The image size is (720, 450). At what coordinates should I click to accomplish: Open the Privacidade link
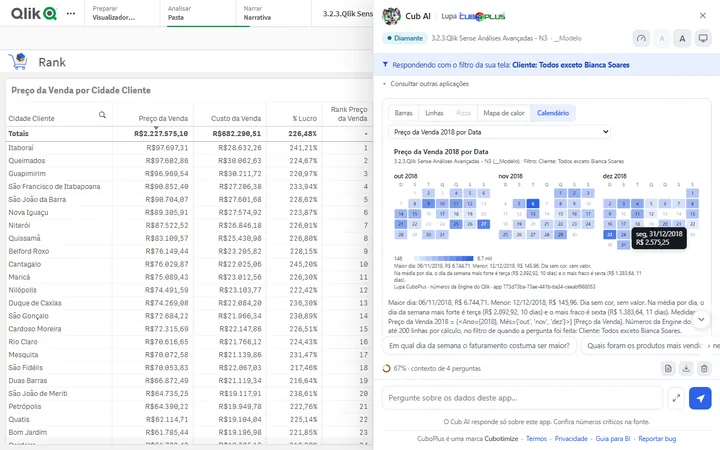tap(571, 439)
